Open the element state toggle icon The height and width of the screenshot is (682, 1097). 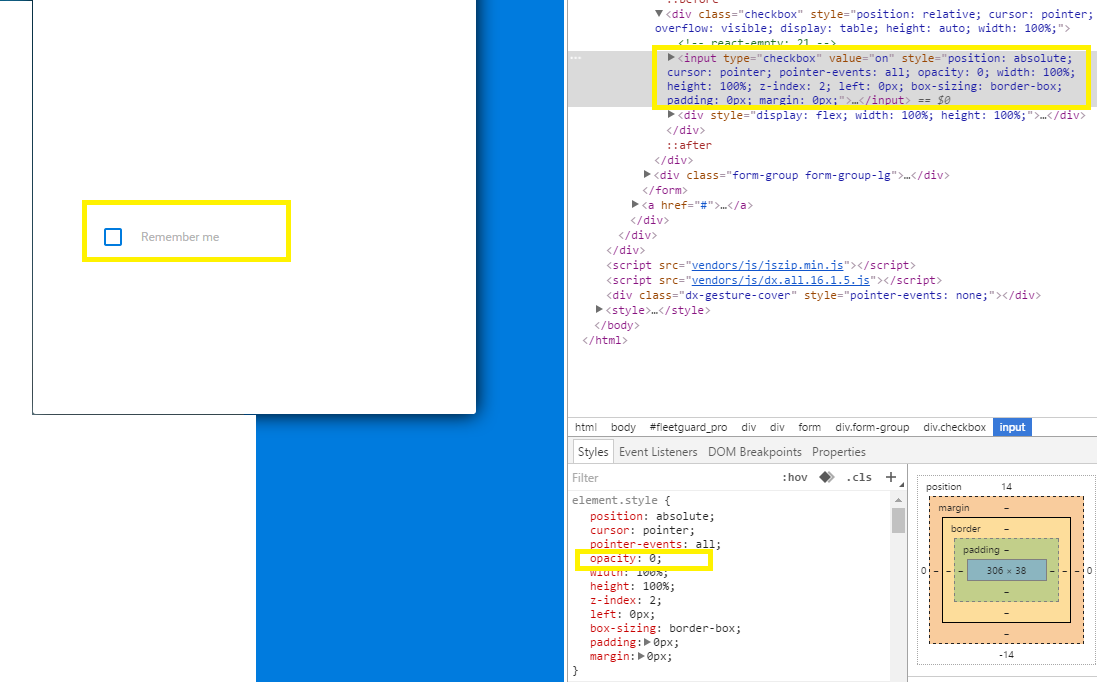pyautogui.click(x=827, y=477)
